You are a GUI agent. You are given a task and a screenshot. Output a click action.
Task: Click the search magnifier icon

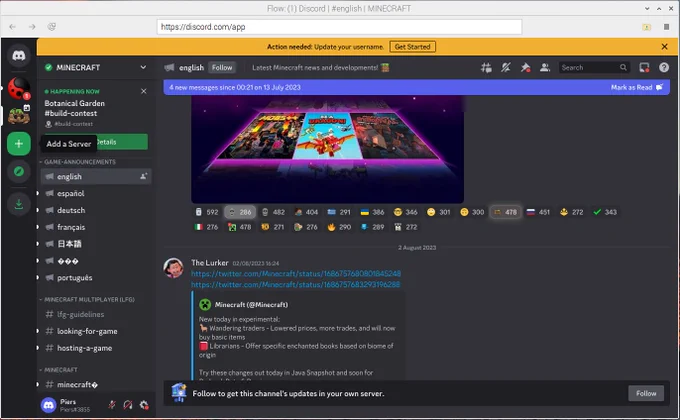(x=623, y=68)
